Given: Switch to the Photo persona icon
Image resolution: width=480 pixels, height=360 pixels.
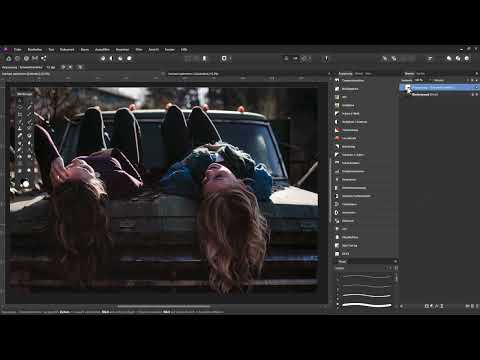Looking at the screenshot, I should (x=9, y=58).
